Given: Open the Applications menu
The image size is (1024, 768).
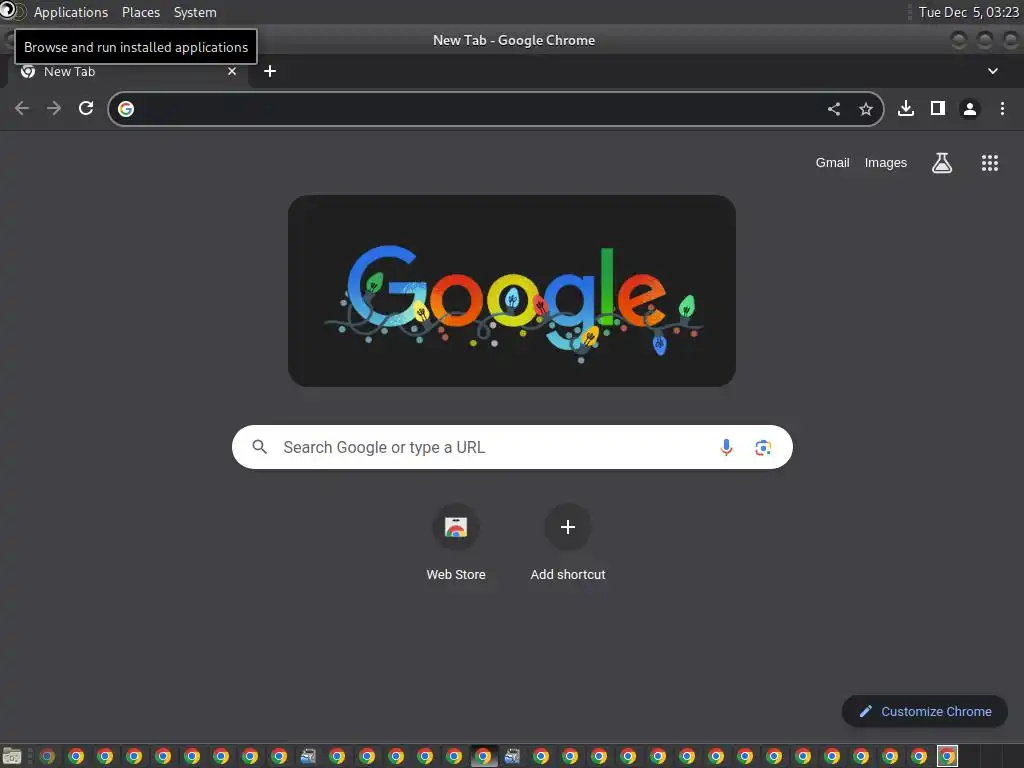Looking at the screenshot, I should click(x=71, y=12).
